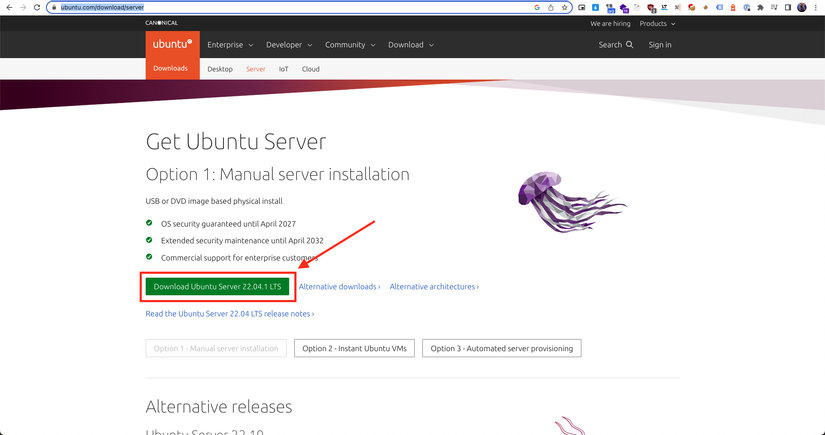The image size is (825, 435).
Task: Select Option 2 - Instant Ubuntu VMs
Action: click(355, 348)
